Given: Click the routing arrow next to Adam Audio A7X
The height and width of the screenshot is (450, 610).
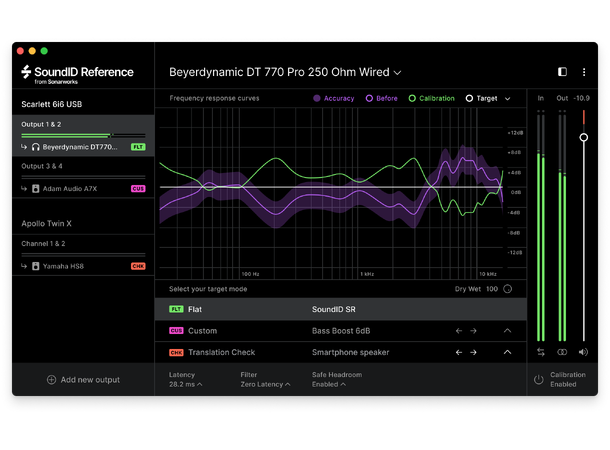Looking at the screenshot, I should click(x=24, y=189).
